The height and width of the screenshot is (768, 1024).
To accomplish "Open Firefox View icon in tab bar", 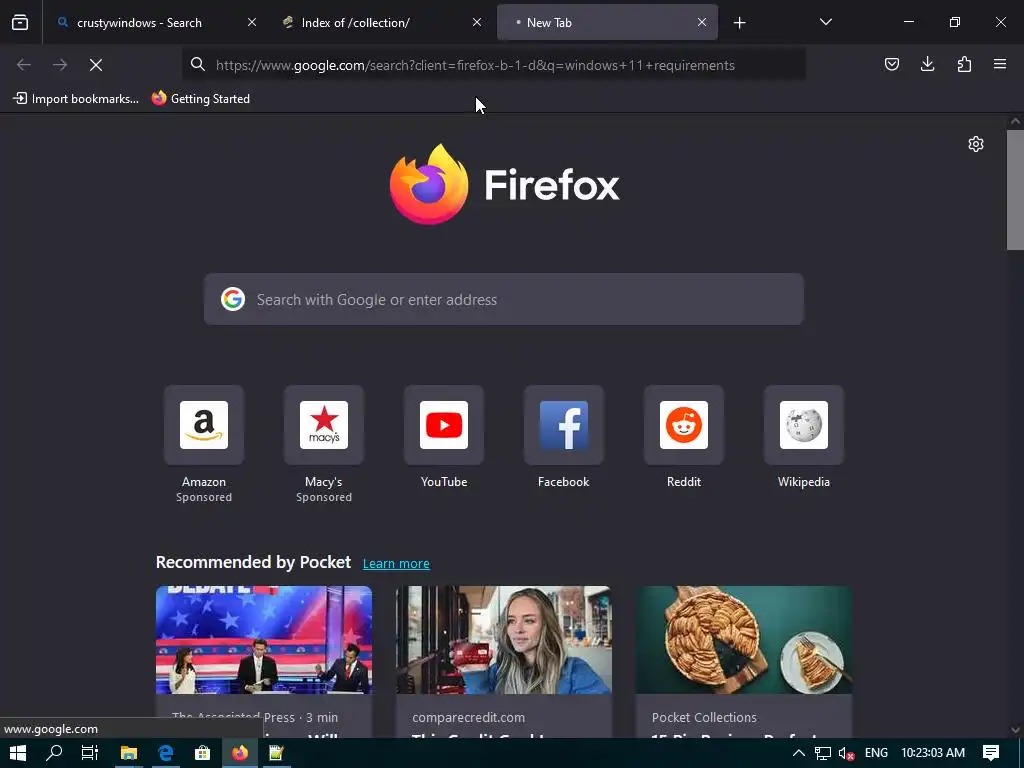I will pyautogui.click(x=20, y=23).
